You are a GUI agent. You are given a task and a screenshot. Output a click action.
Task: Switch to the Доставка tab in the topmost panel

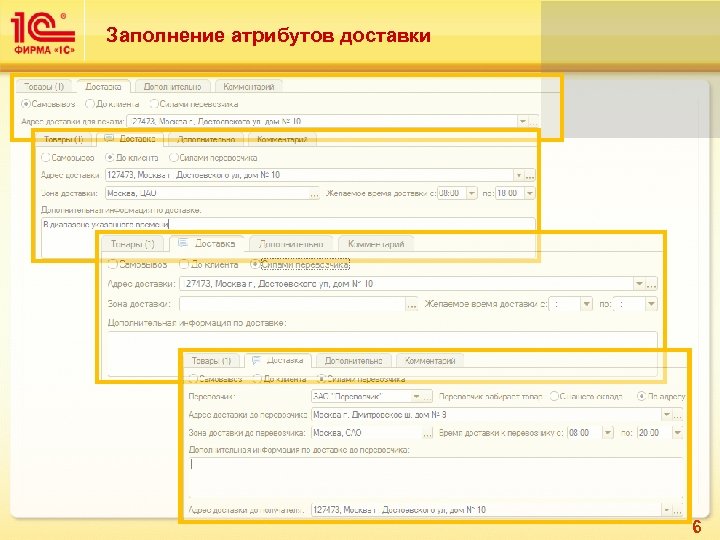tap(103, 86)
